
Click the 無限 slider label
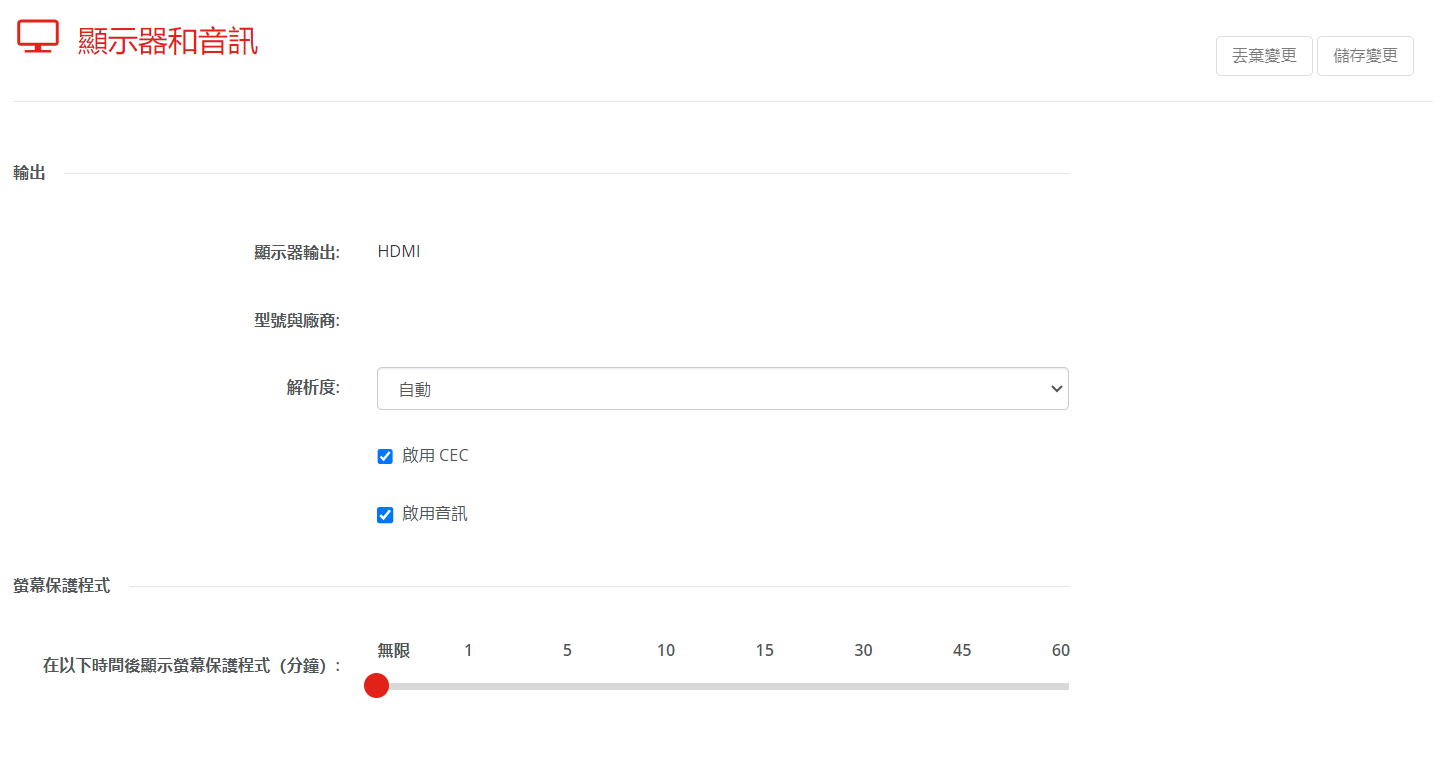tap(393, 651)
